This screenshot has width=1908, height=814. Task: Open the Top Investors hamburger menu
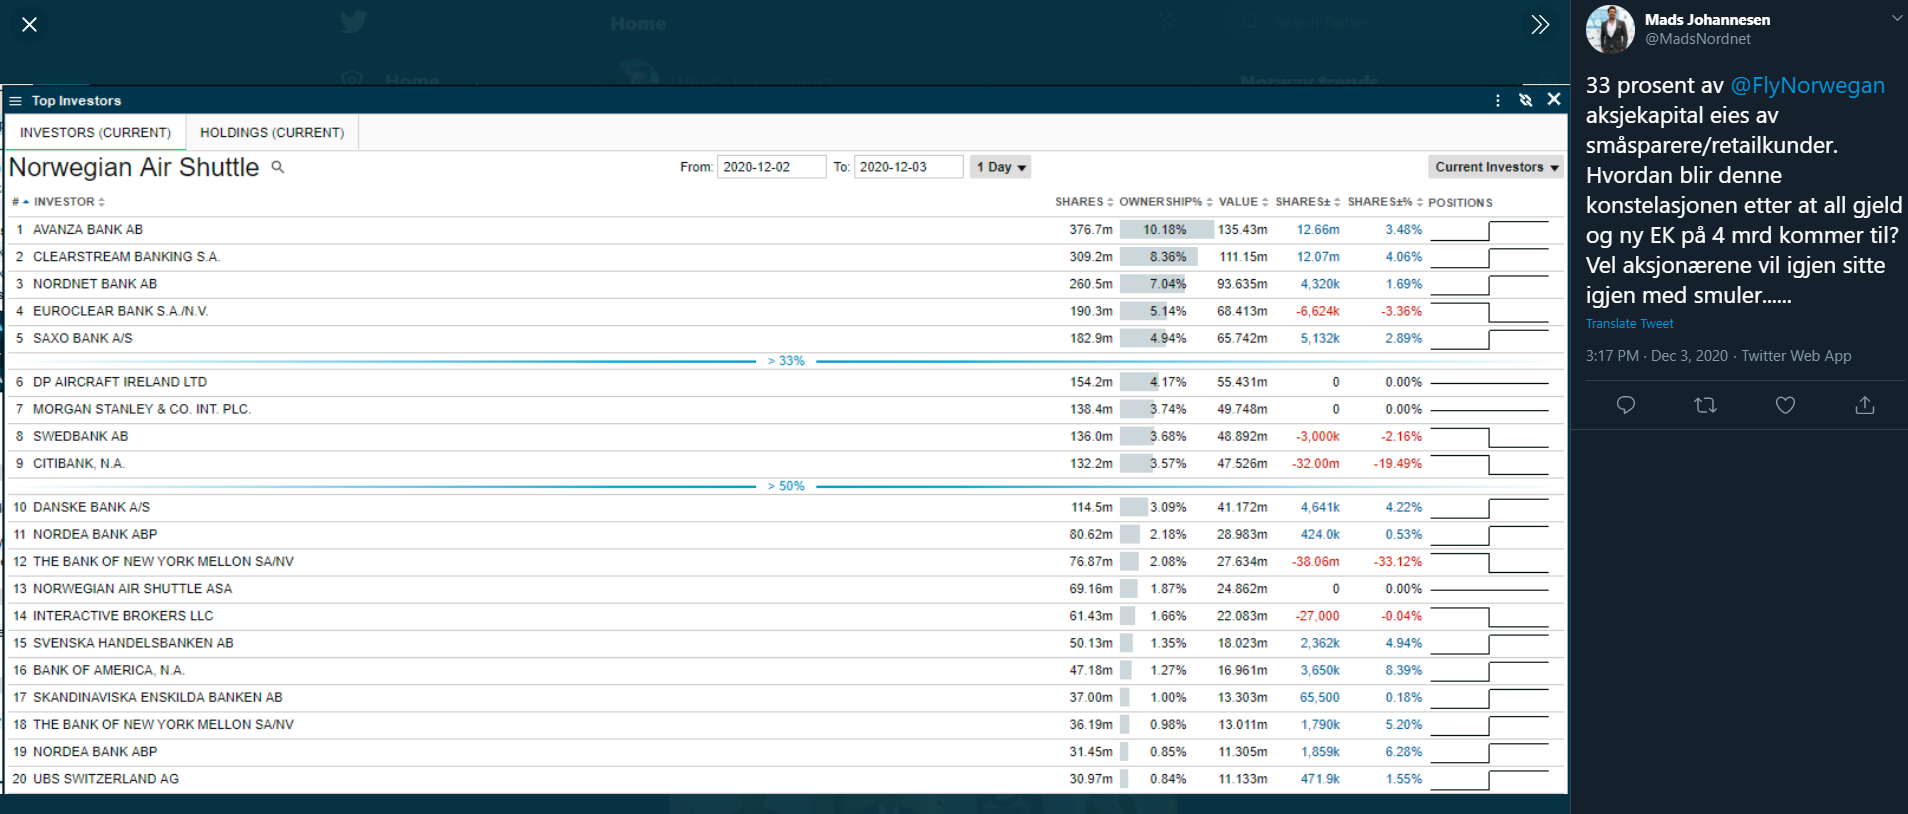(15, 101)
